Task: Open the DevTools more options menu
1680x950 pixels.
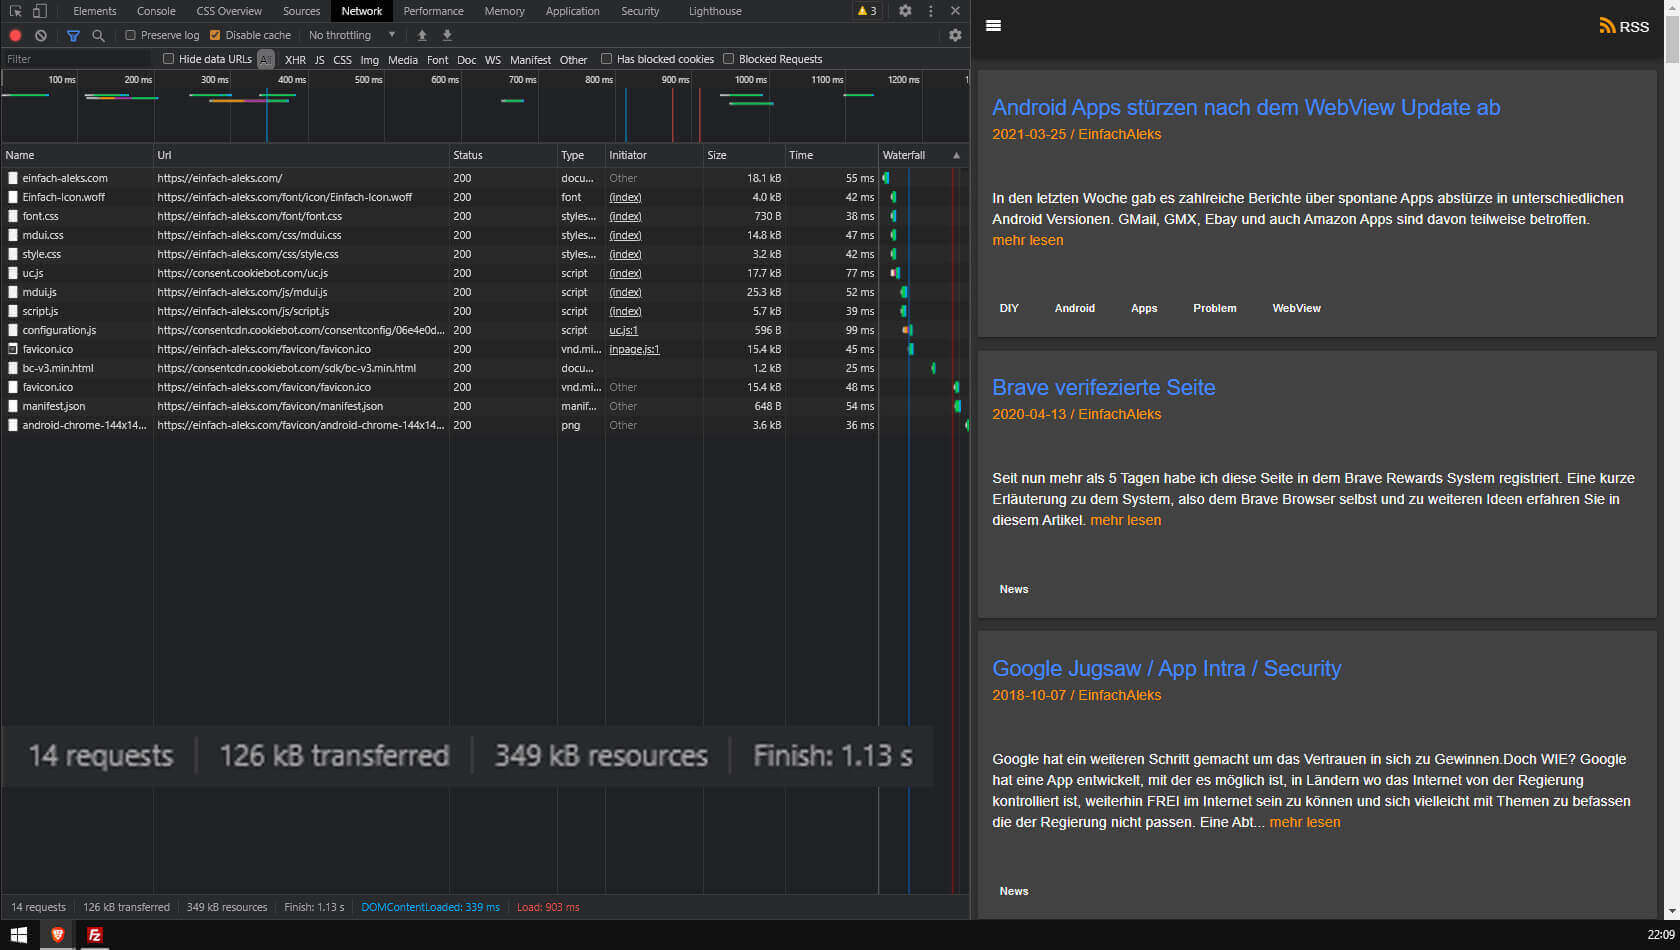Action: click(931, 11)
